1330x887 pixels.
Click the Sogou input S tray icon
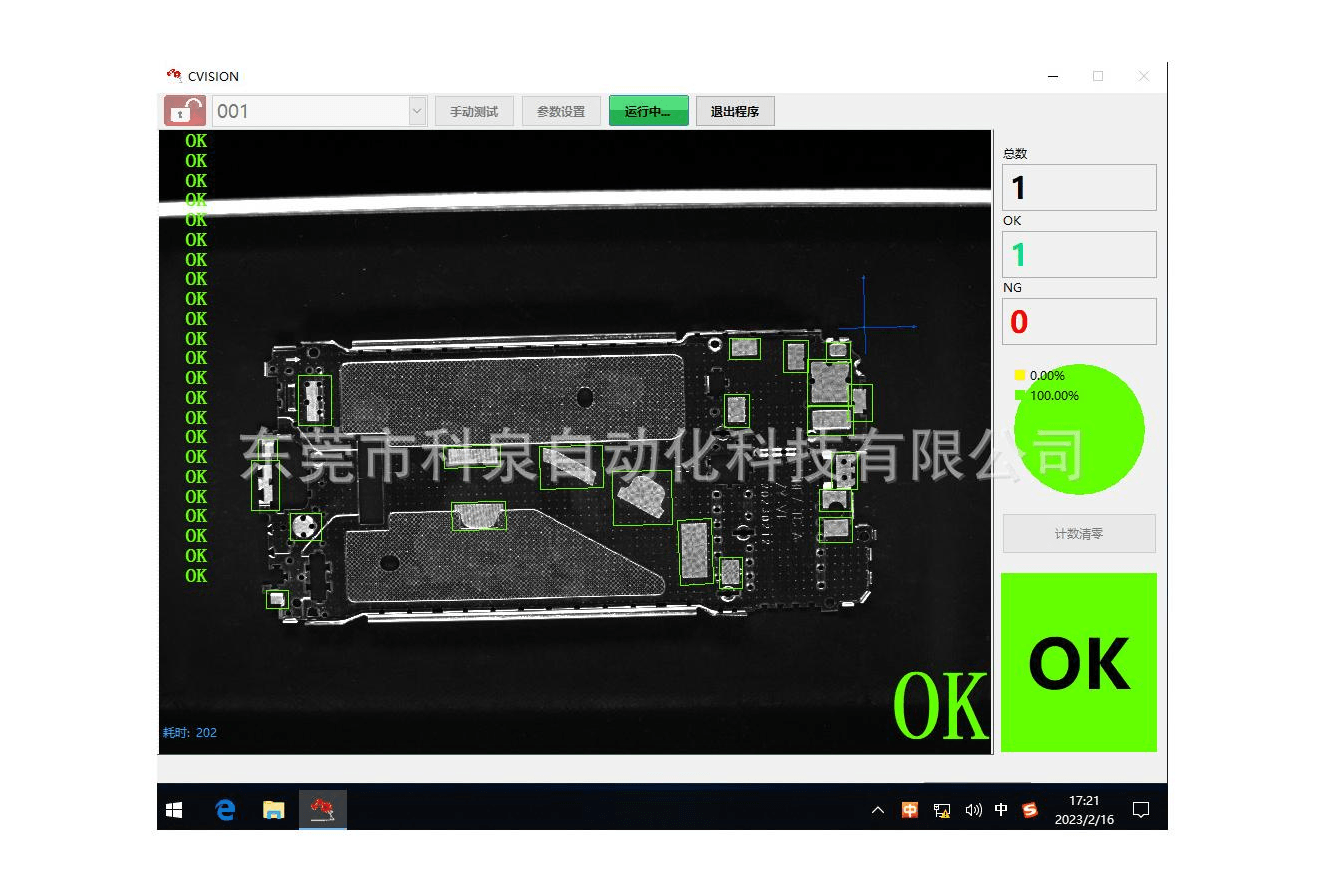[x=1030, y=810]
